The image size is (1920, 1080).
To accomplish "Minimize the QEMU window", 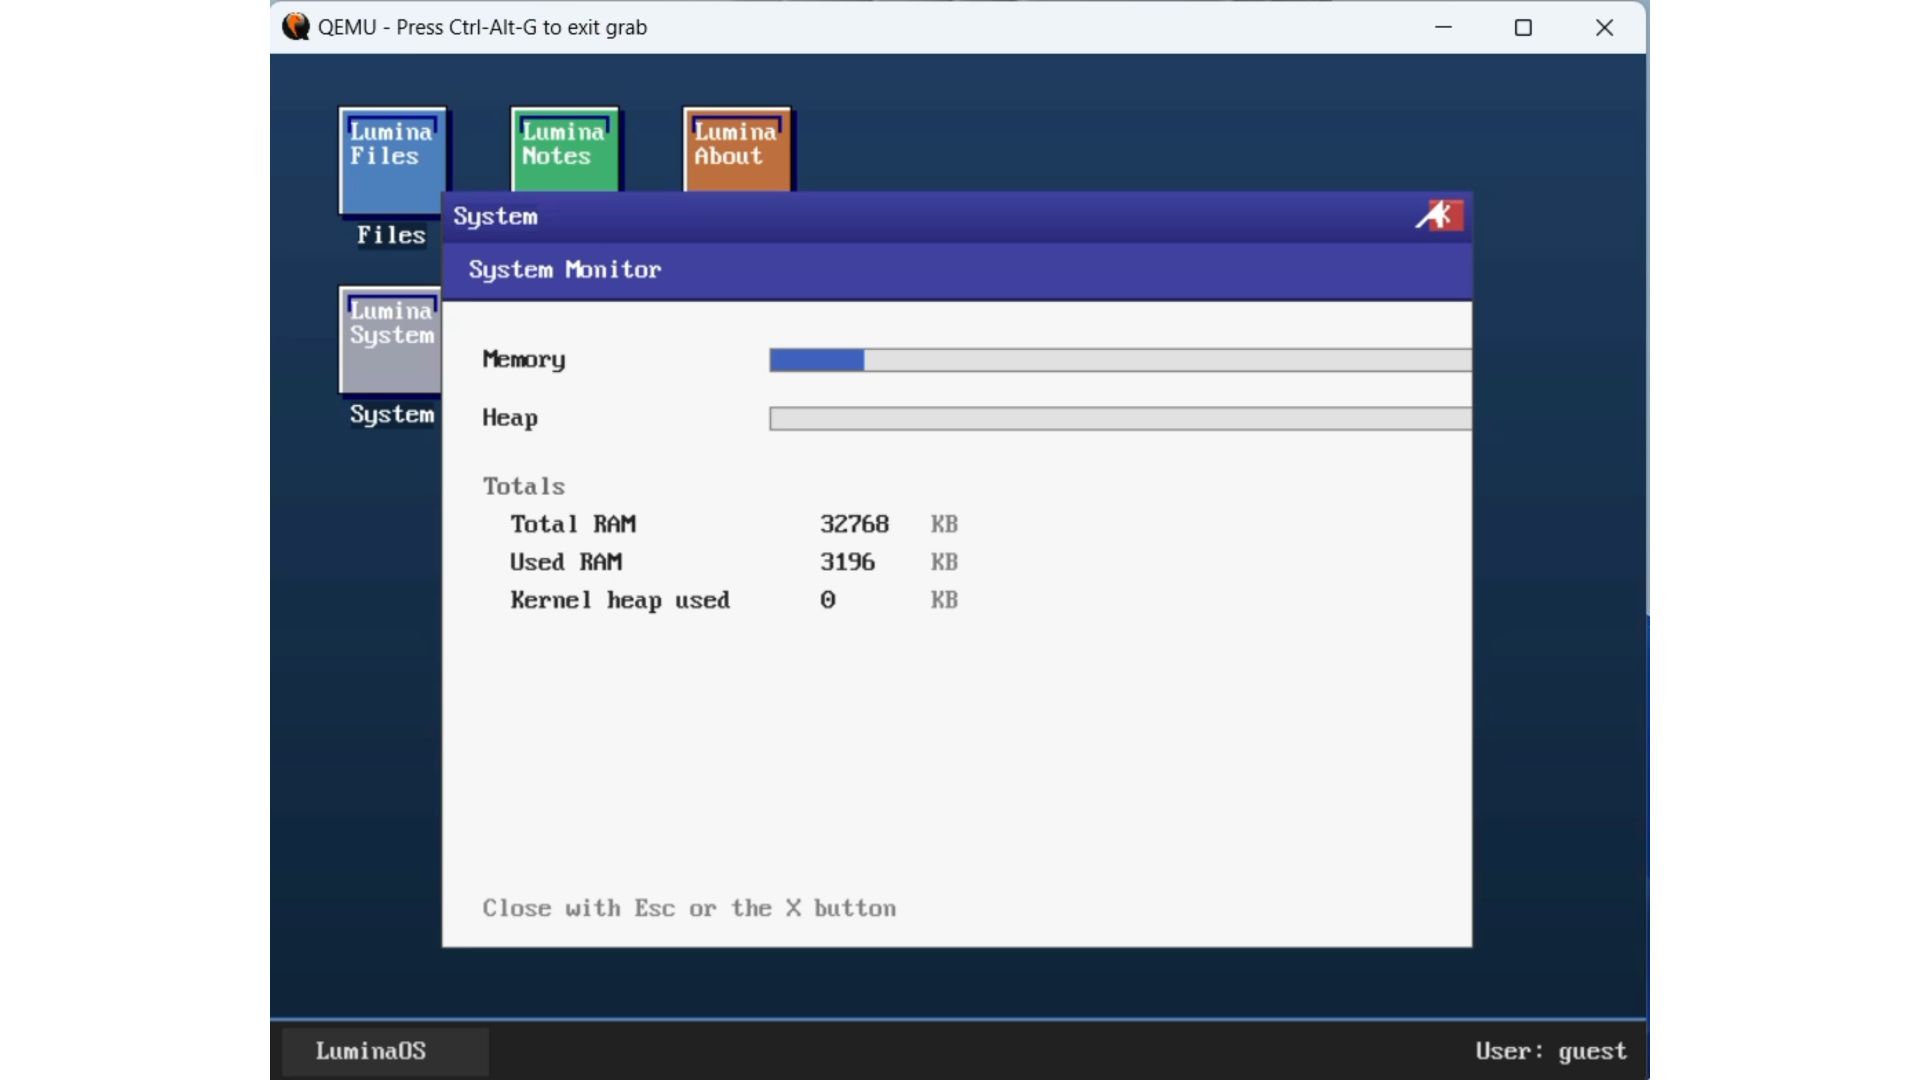I will (1443, 27).
